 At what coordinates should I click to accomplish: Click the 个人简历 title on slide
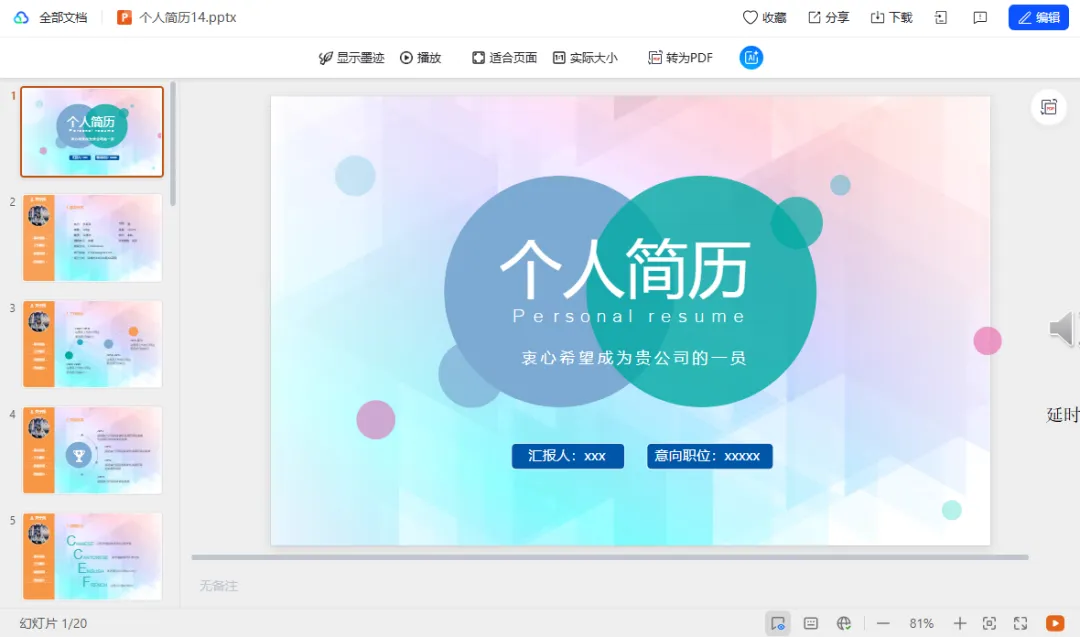[625, 269]
